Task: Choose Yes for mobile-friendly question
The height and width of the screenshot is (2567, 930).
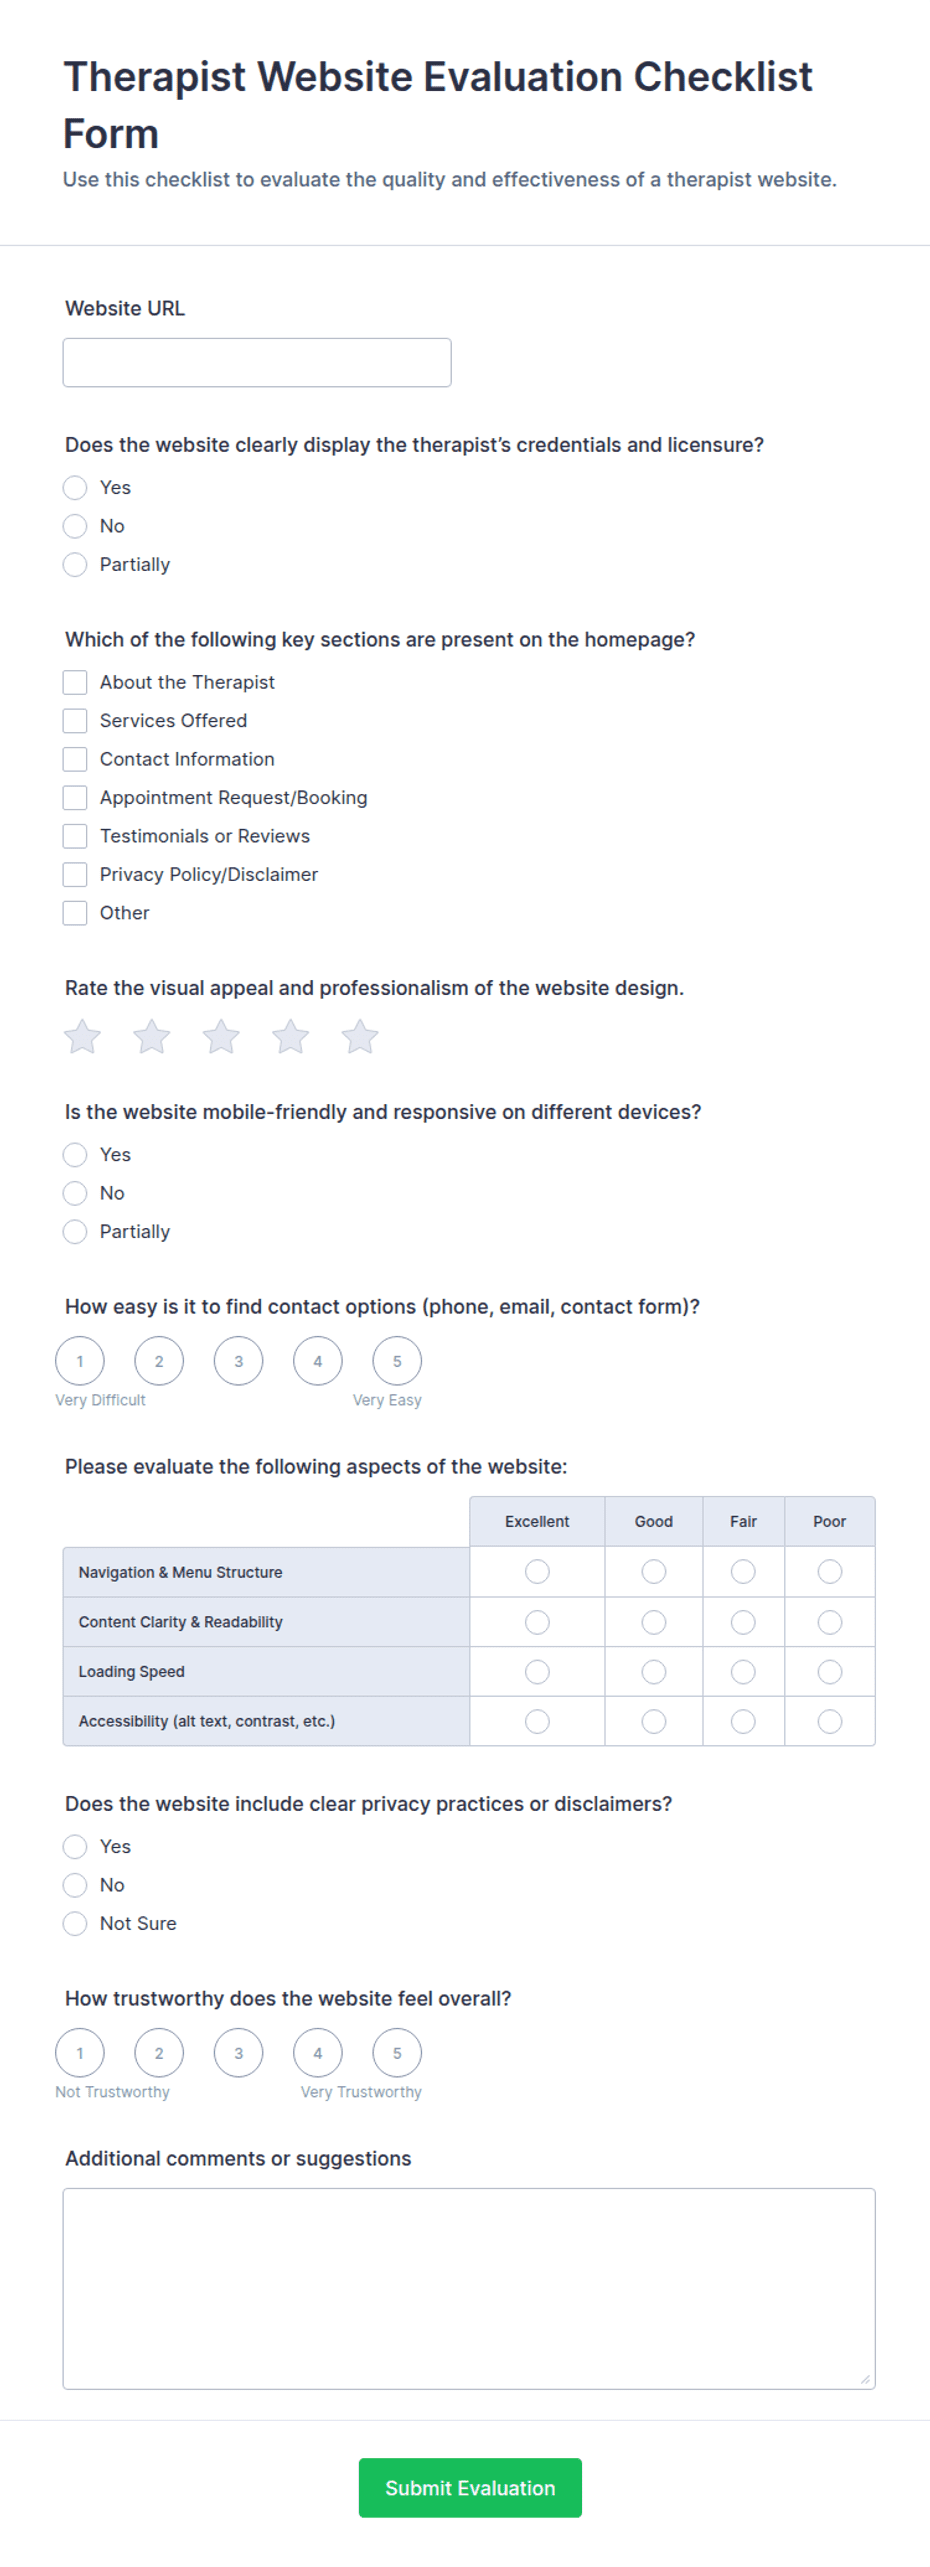Action: tap(75, 1154)
